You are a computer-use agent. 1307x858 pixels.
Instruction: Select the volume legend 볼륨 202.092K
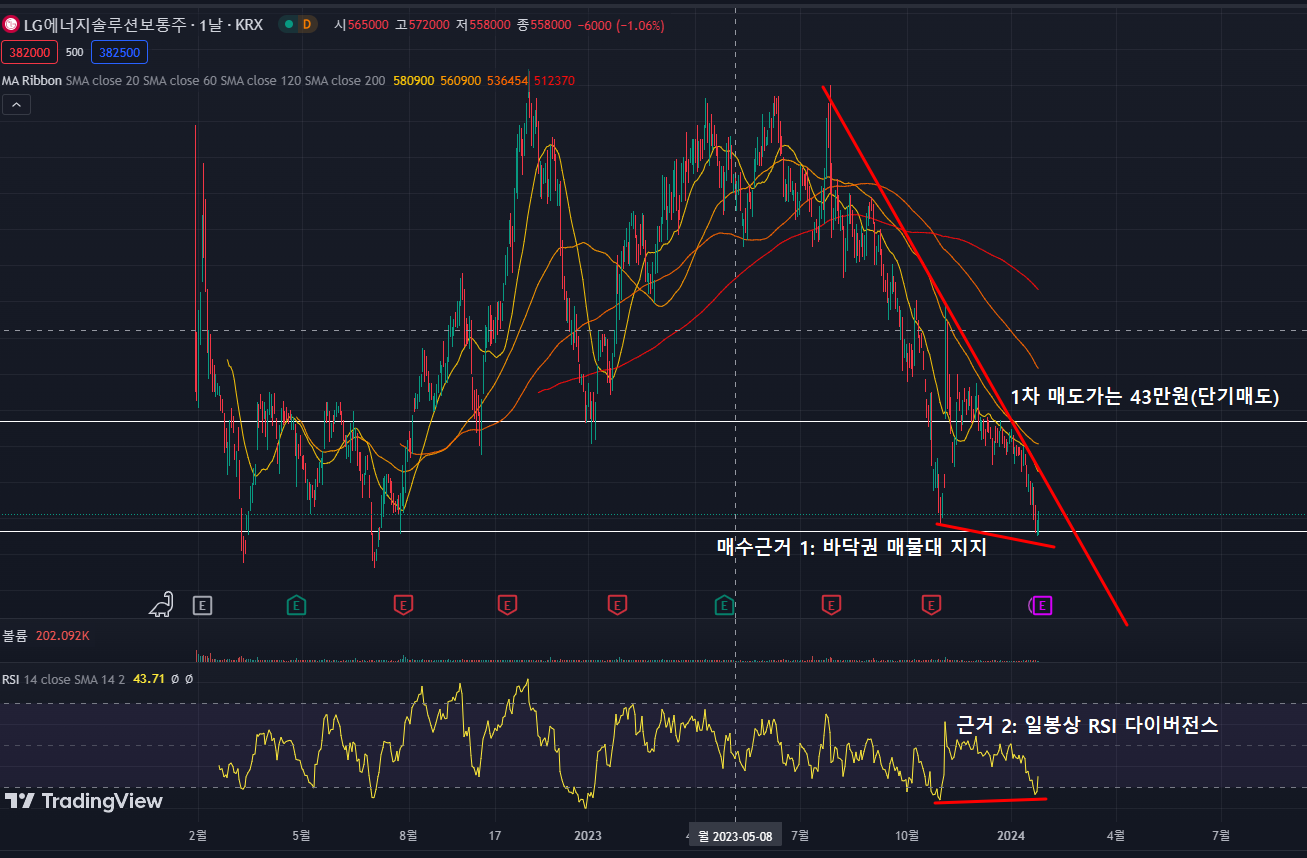[46, 635]
